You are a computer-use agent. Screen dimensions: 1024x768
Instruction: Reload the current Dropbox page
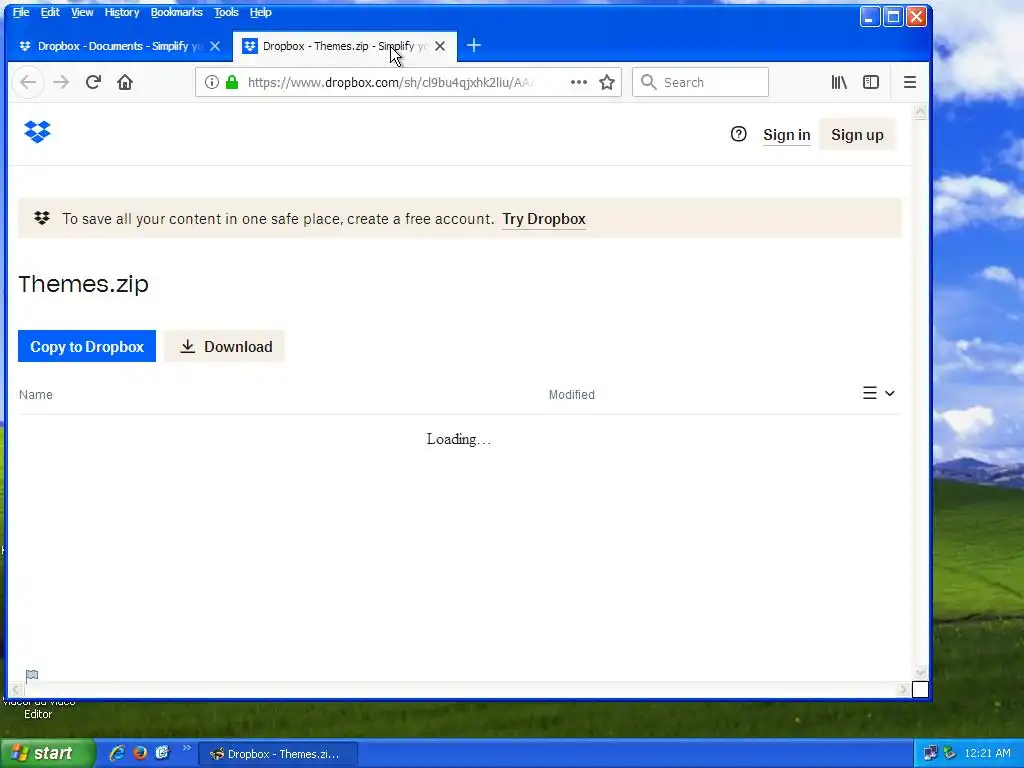coord(93,82)
